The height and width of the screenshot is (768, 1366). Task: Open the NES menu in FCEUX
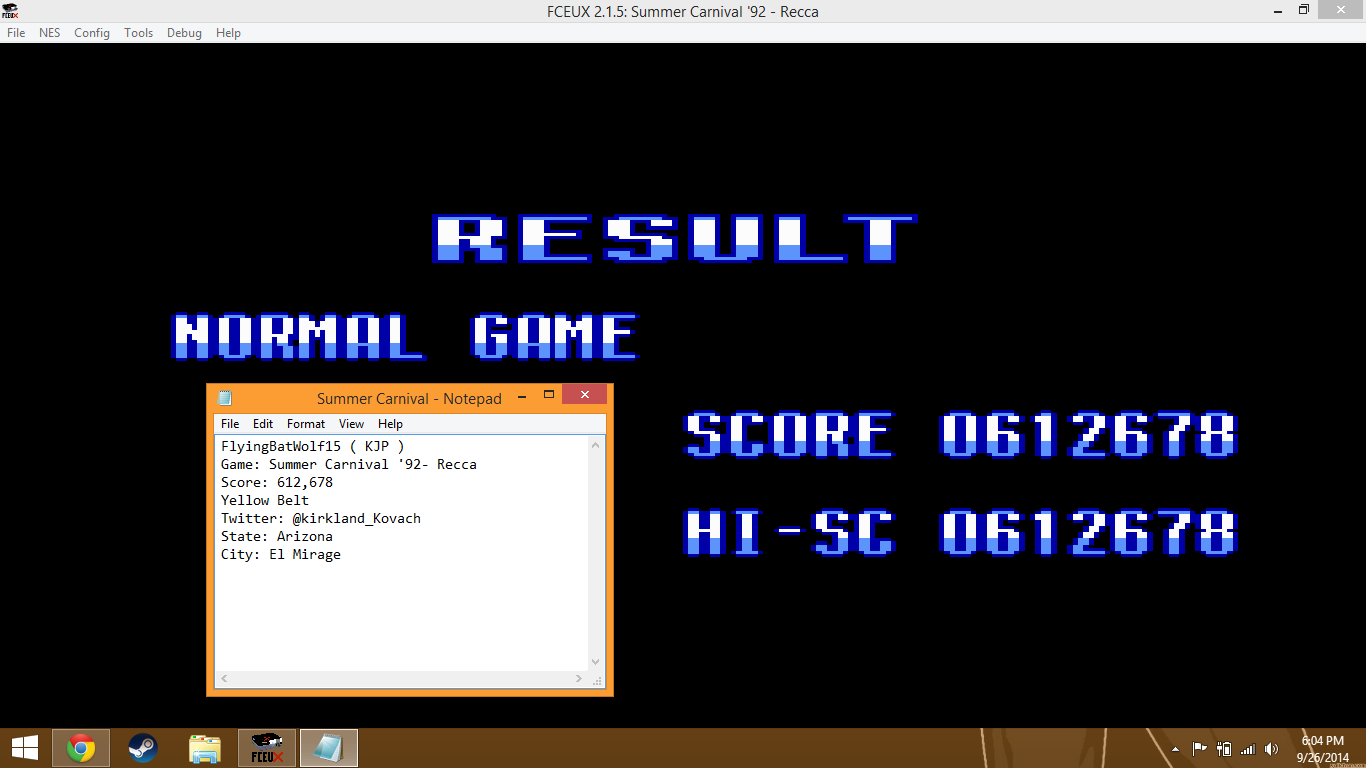pyautogui.click(x=49, y=33)
